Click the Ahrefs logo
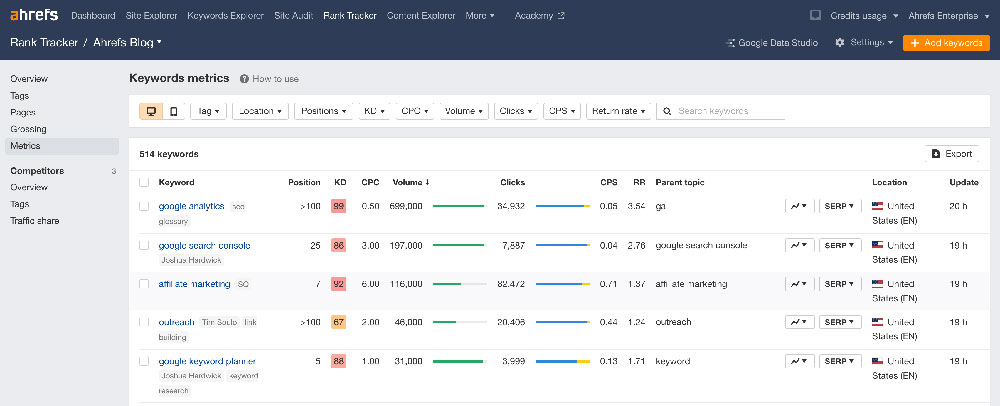Image resolution: width=1000 pixels, height=406 pixels. [34, 15]
